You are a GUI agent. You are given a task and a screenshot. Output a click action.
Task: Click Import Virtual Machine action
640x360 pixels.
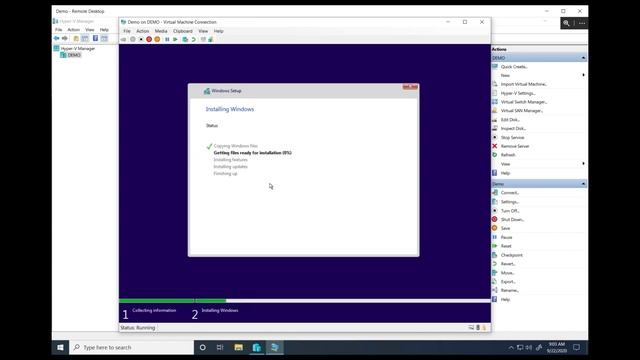click(524, 84)
